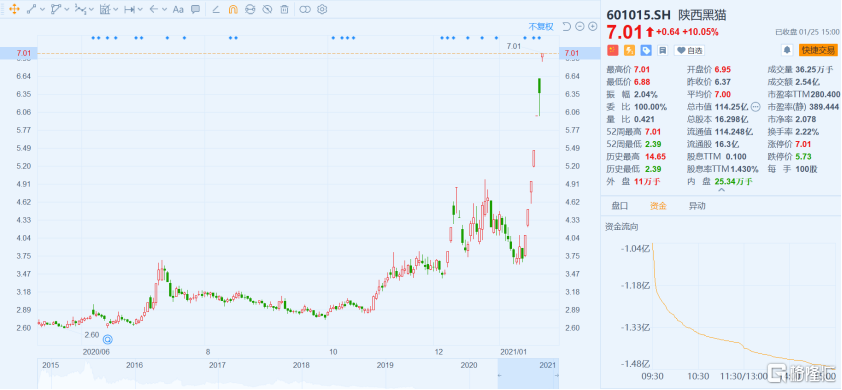
Task: Open dropdown arrow next to left arrow tool
Action: tap(165, 10)
